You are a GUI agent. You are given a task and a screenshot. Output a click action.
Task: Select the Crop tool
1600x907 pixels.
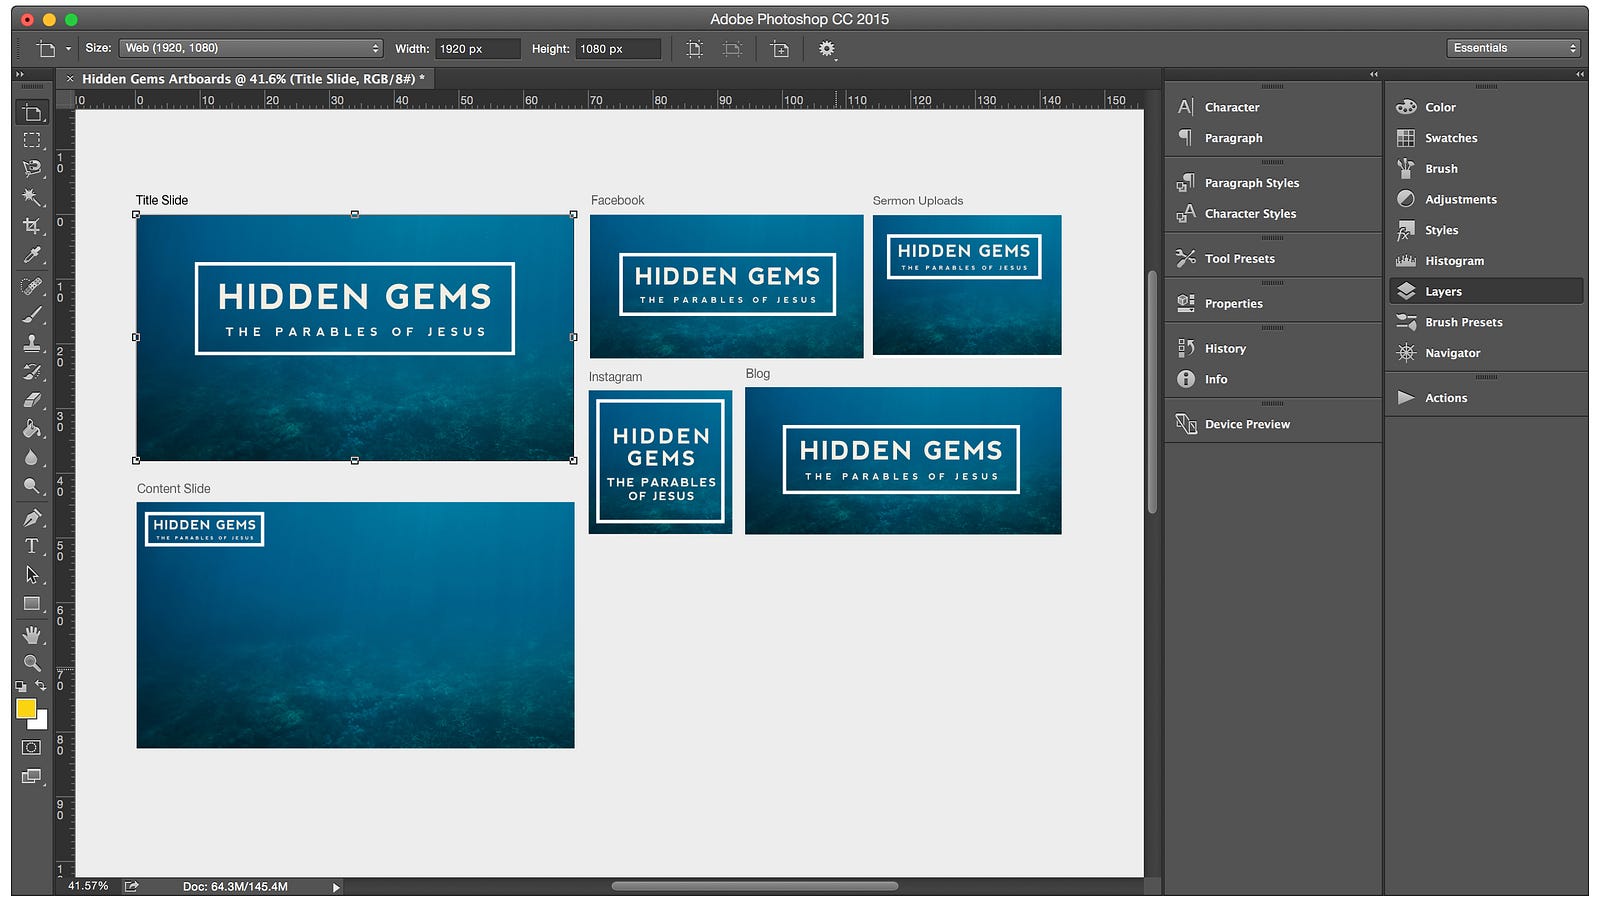[32, 226]
